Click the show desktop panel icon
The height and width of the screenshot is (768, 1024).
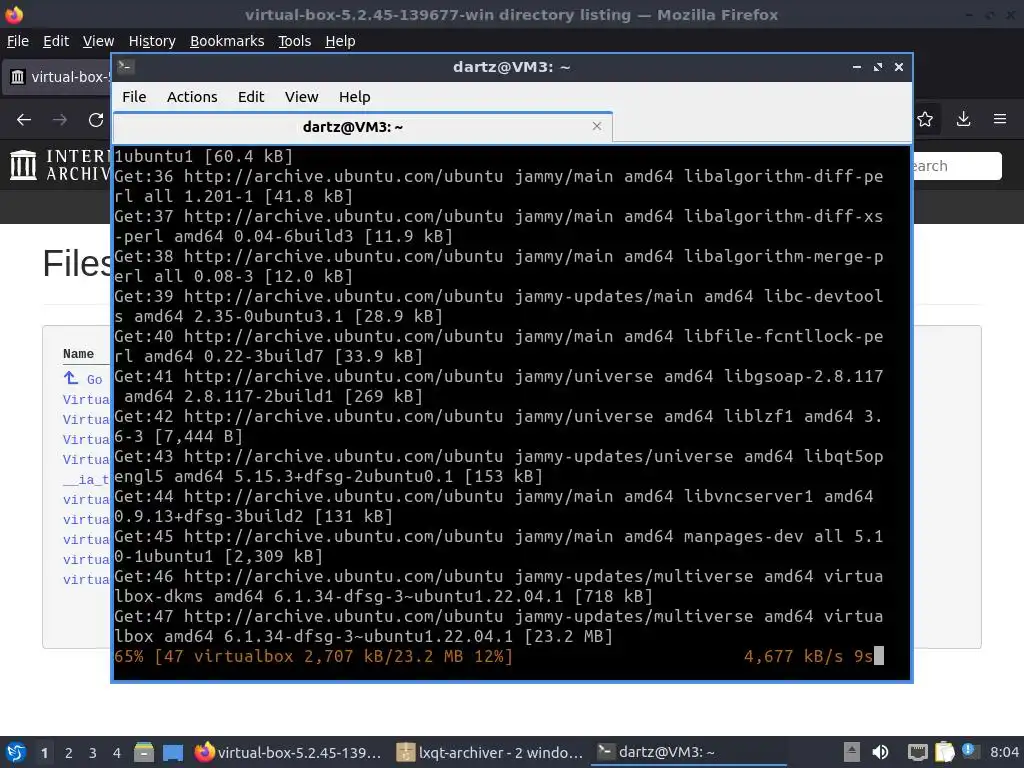[173, 752]
